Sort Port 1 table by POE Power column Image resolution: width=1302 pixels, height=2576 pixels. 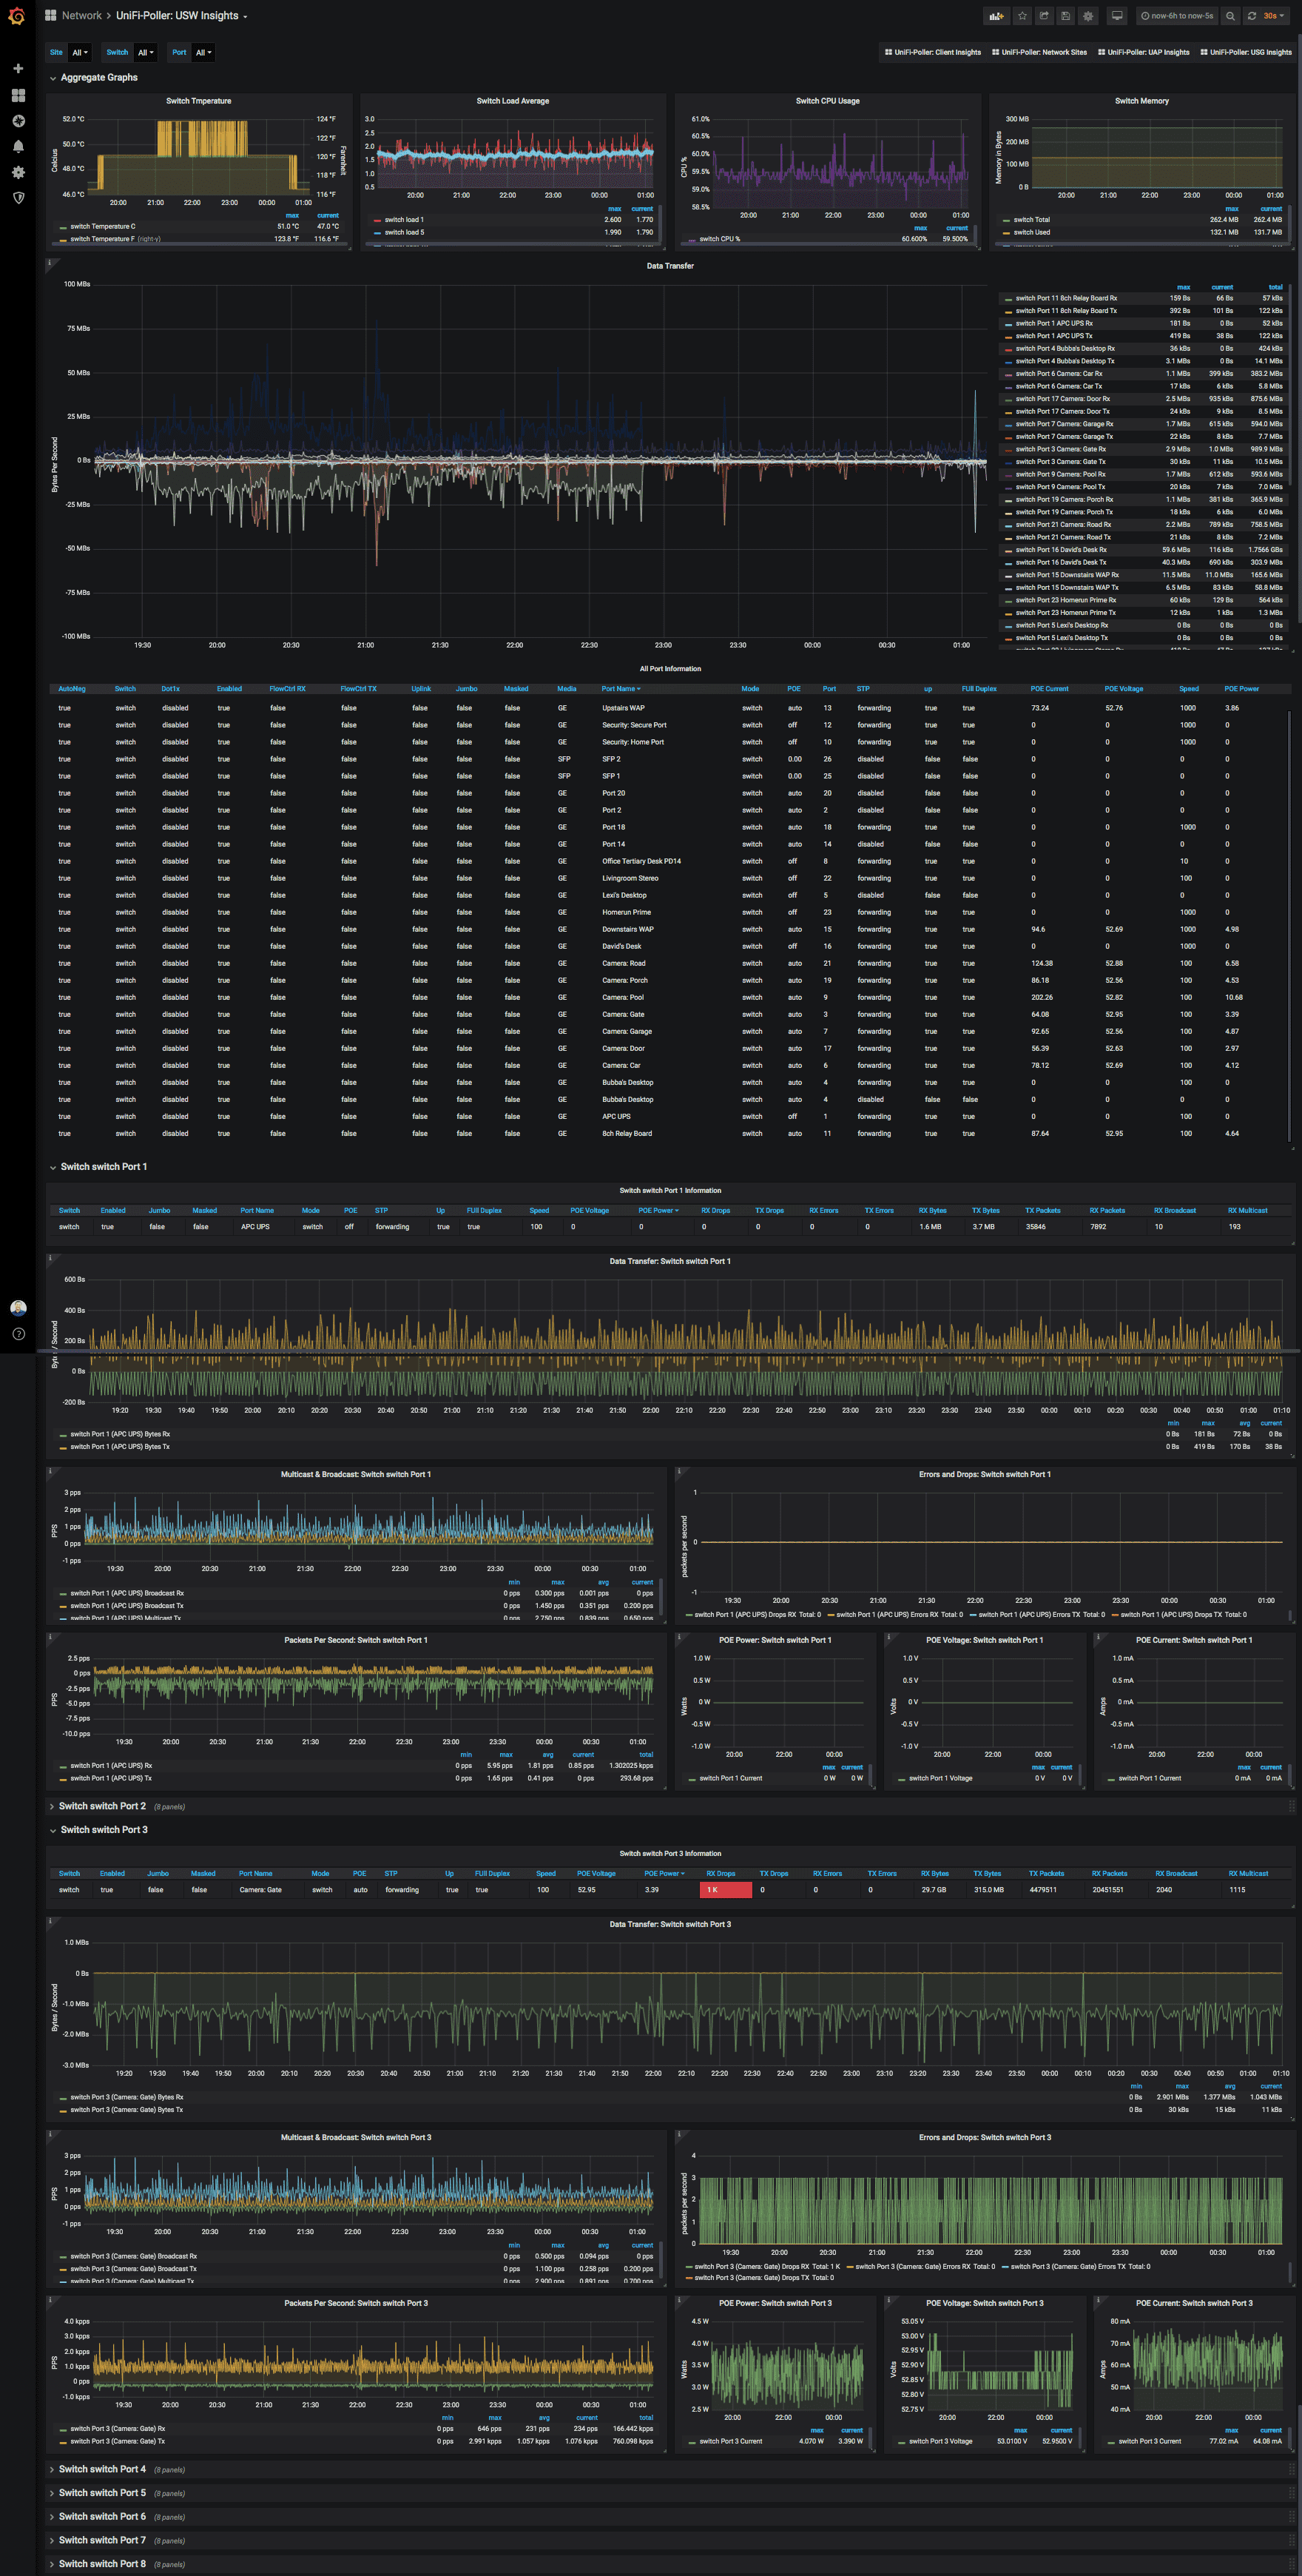(658, 1211)
